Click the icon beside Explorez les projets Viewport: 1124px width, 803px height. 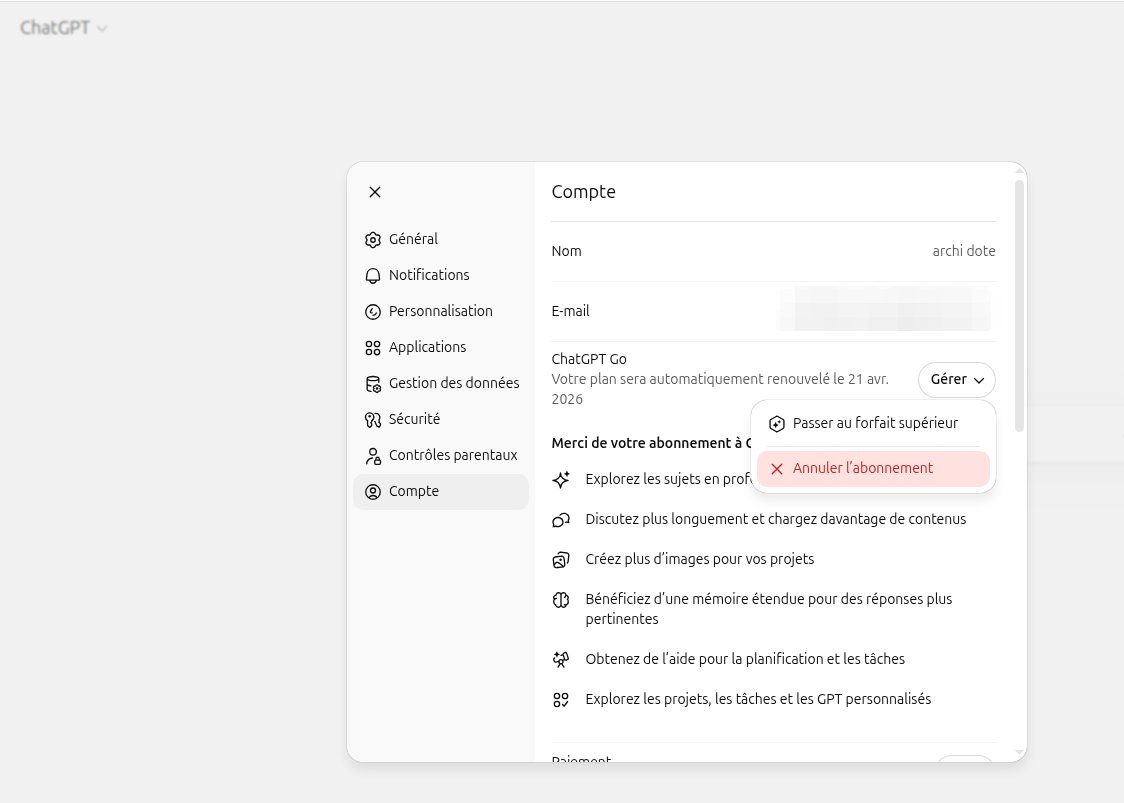(x=561, y=699)
